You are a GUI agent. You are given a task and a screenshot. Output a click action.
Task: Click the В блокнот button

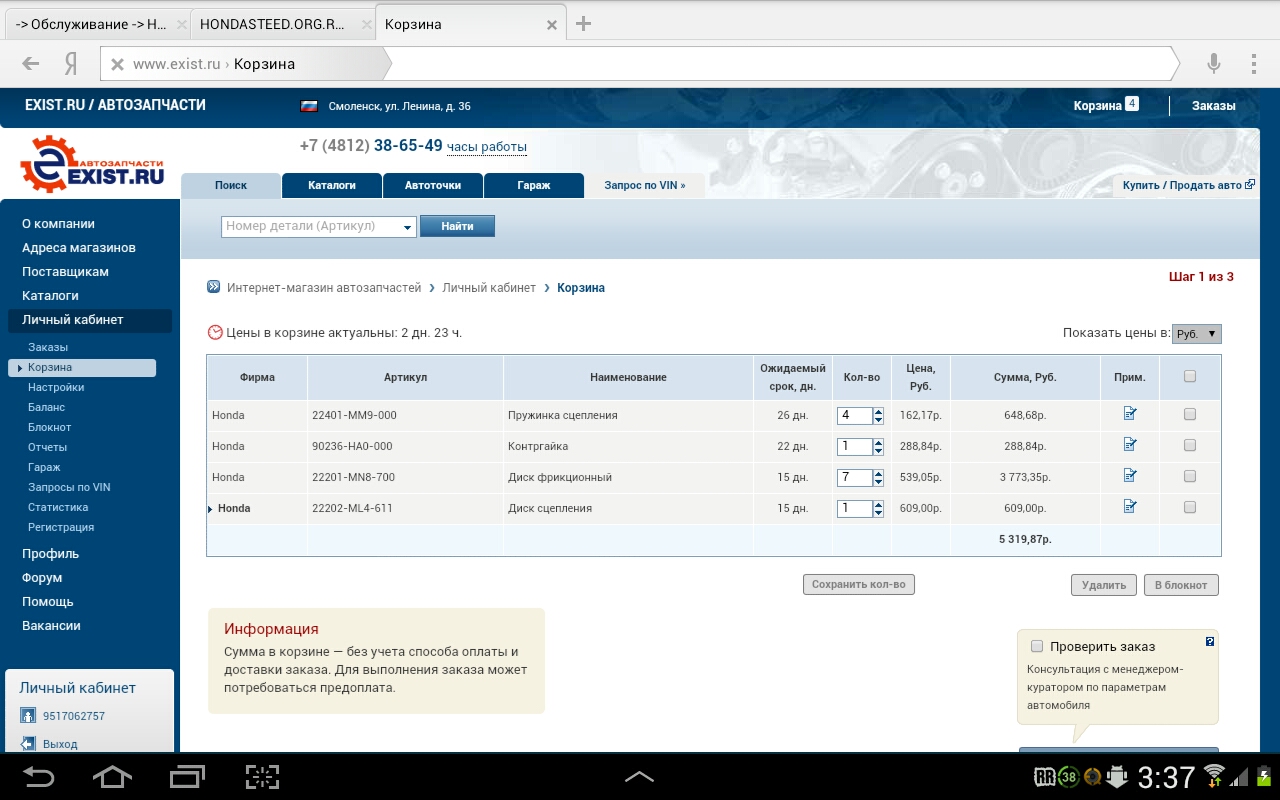point(1181,585)
